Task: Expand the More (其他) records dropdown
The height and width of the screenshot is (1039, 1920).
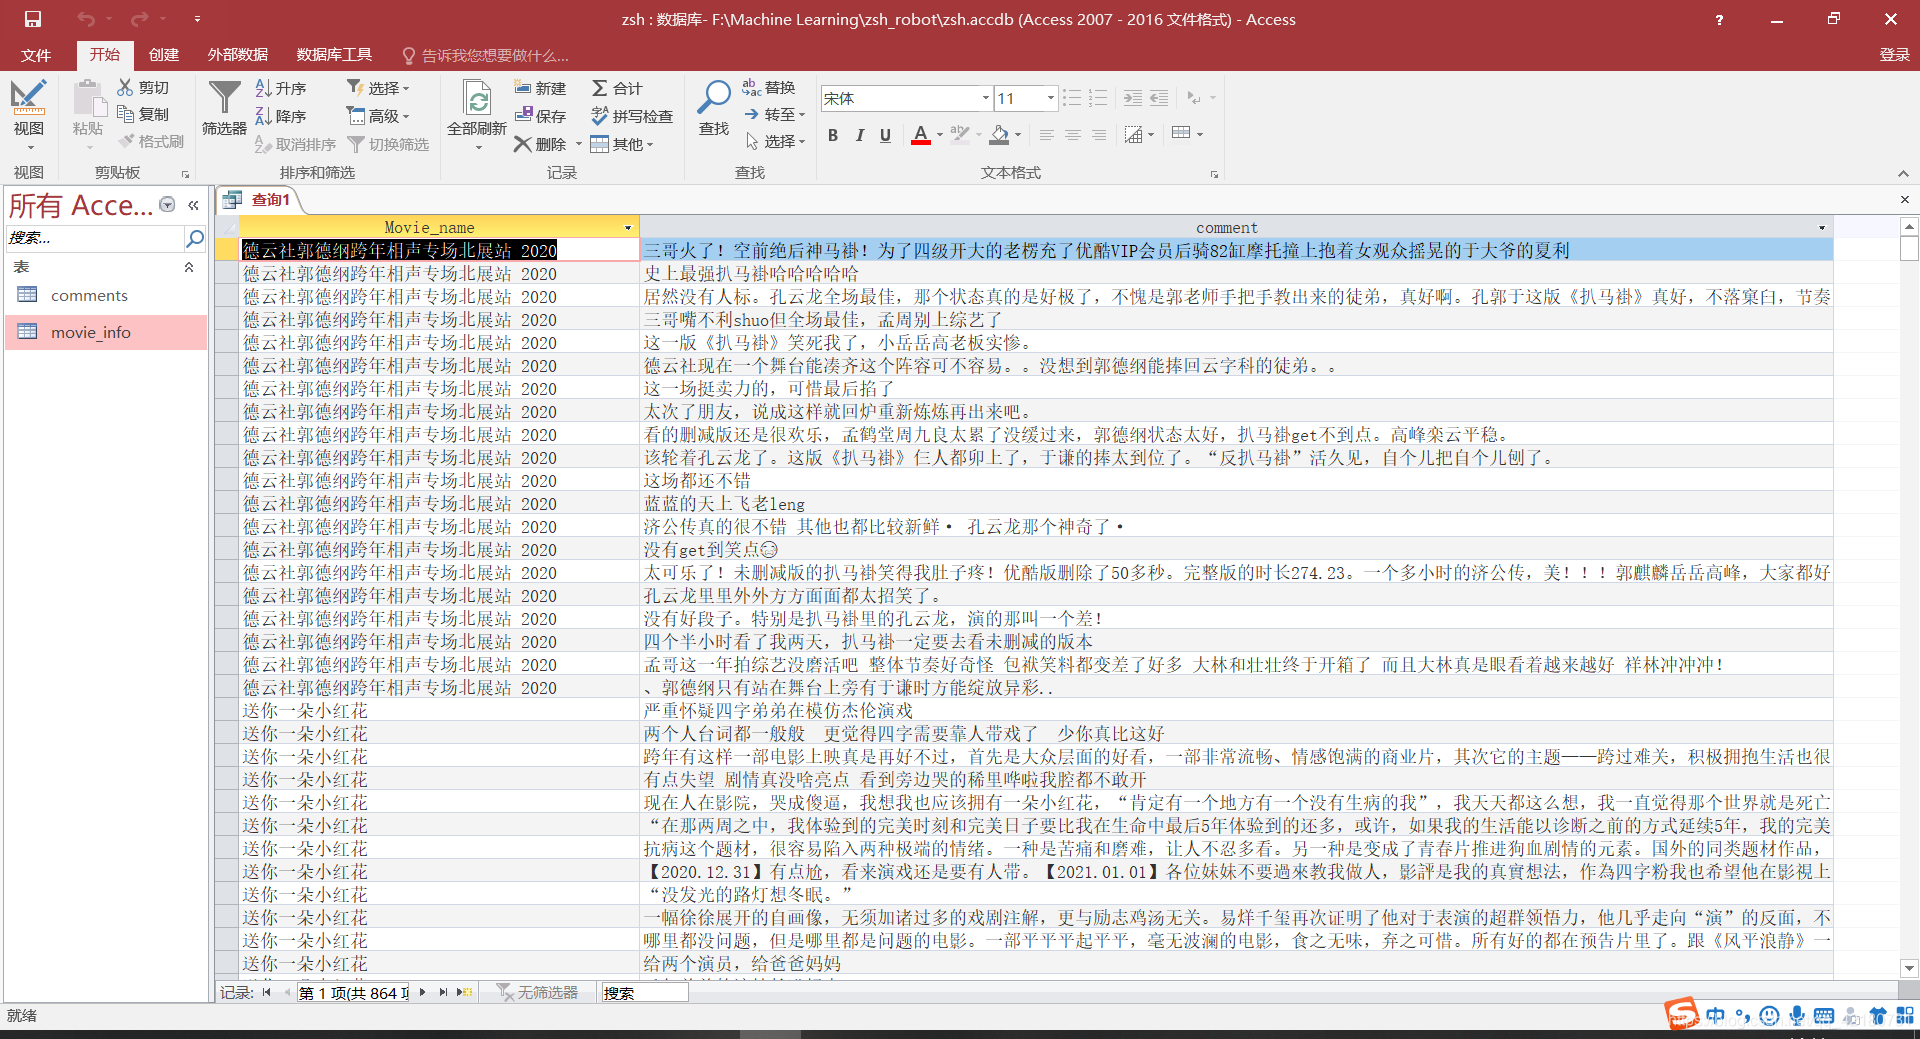Action: point(622,144)
